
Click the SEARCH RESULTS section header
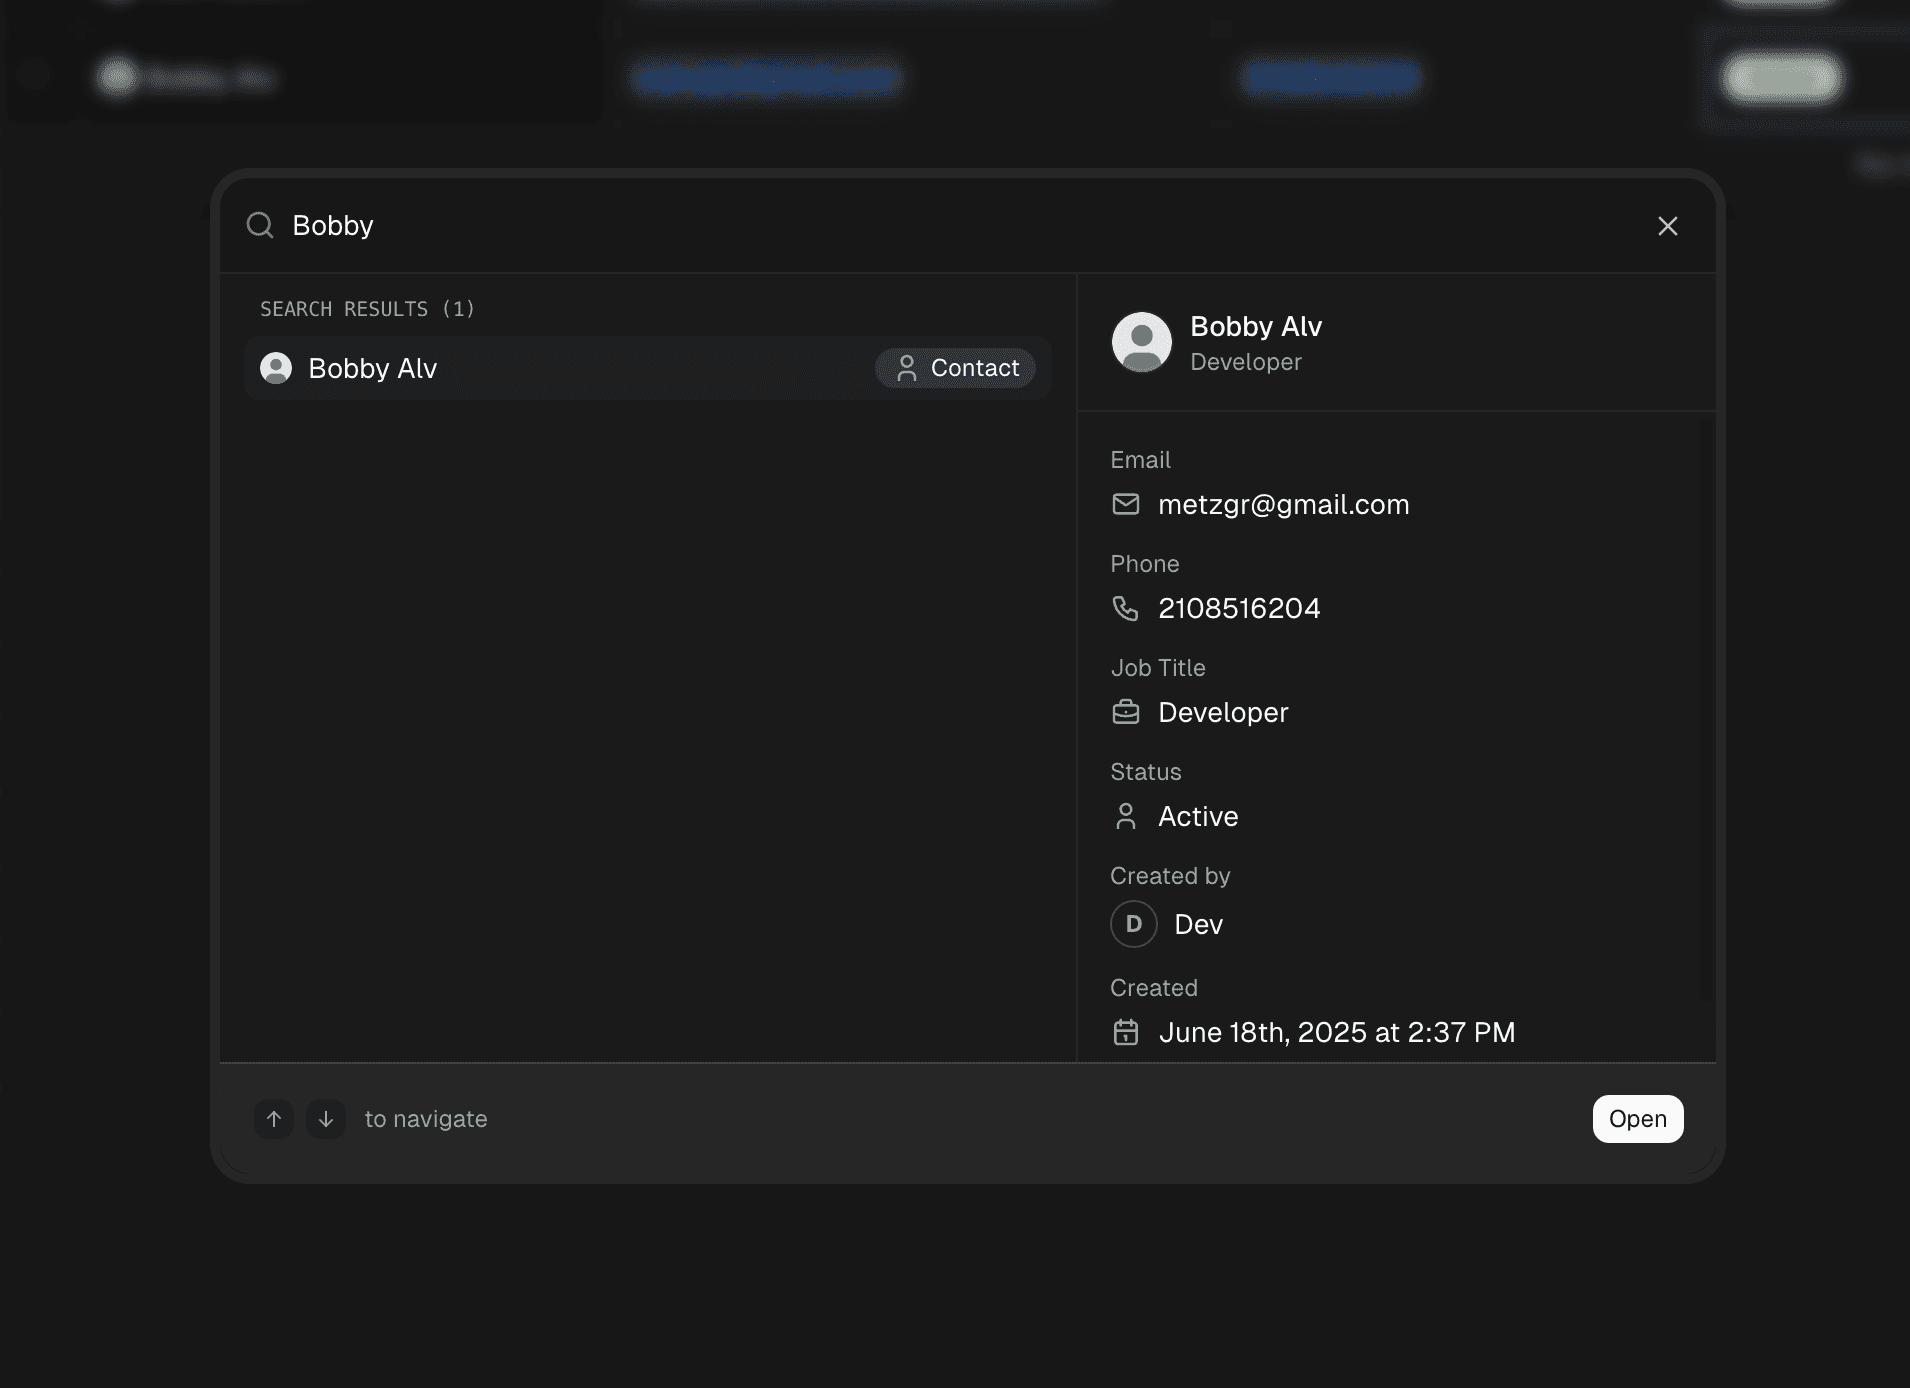coord(367,309)
